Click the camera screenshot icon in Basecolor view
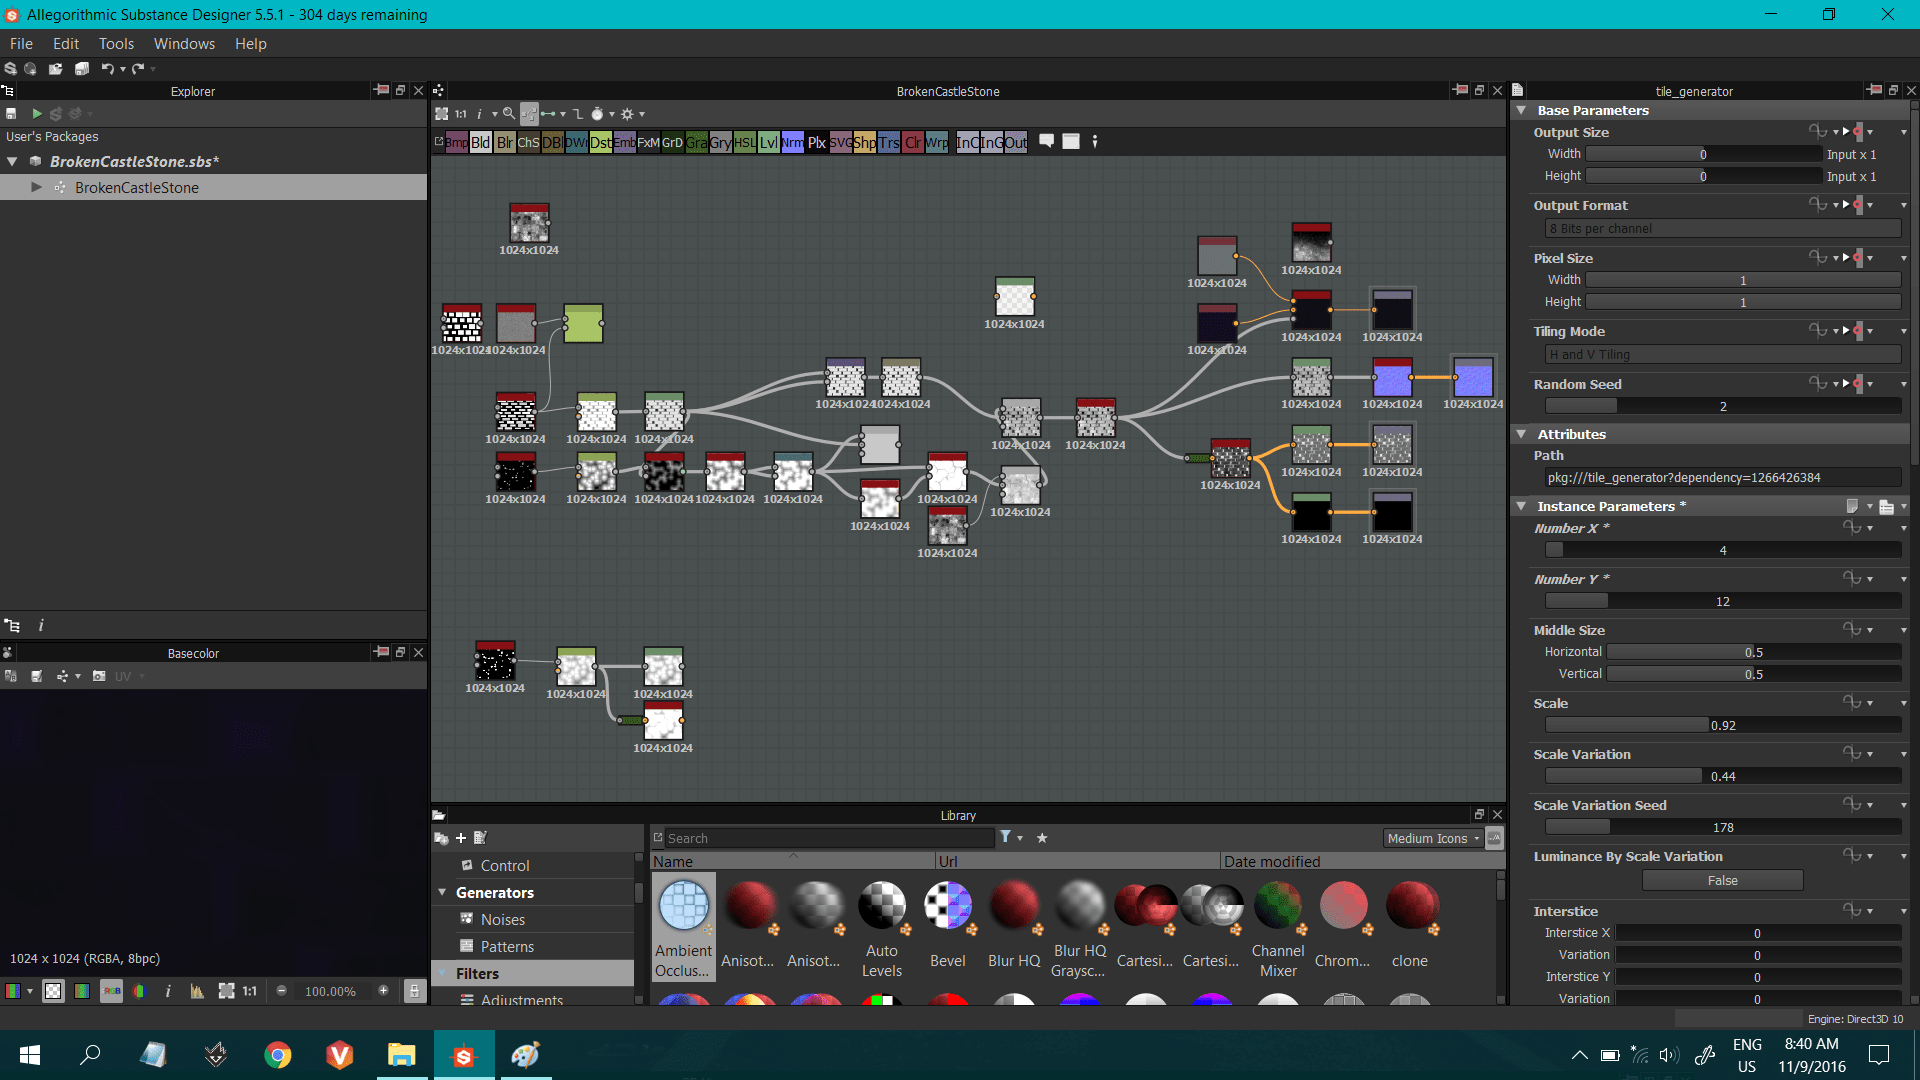The width and height of the screenshot is (1920, 1080). (x=99, y=677)
